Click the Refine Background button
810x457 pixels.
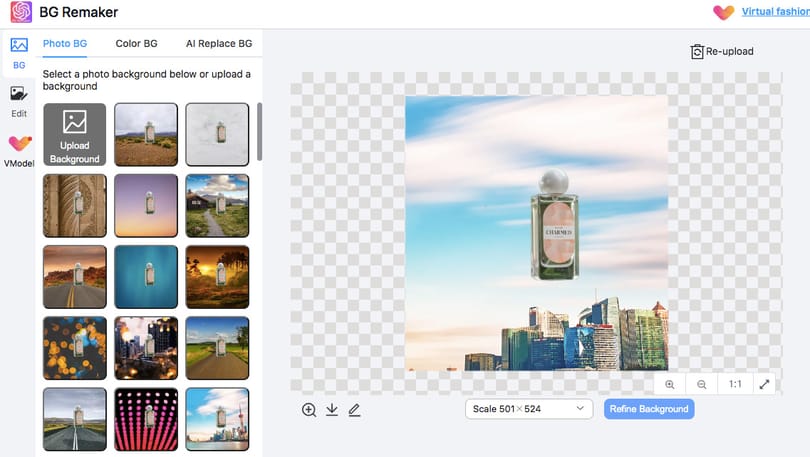tap(649, 409)
